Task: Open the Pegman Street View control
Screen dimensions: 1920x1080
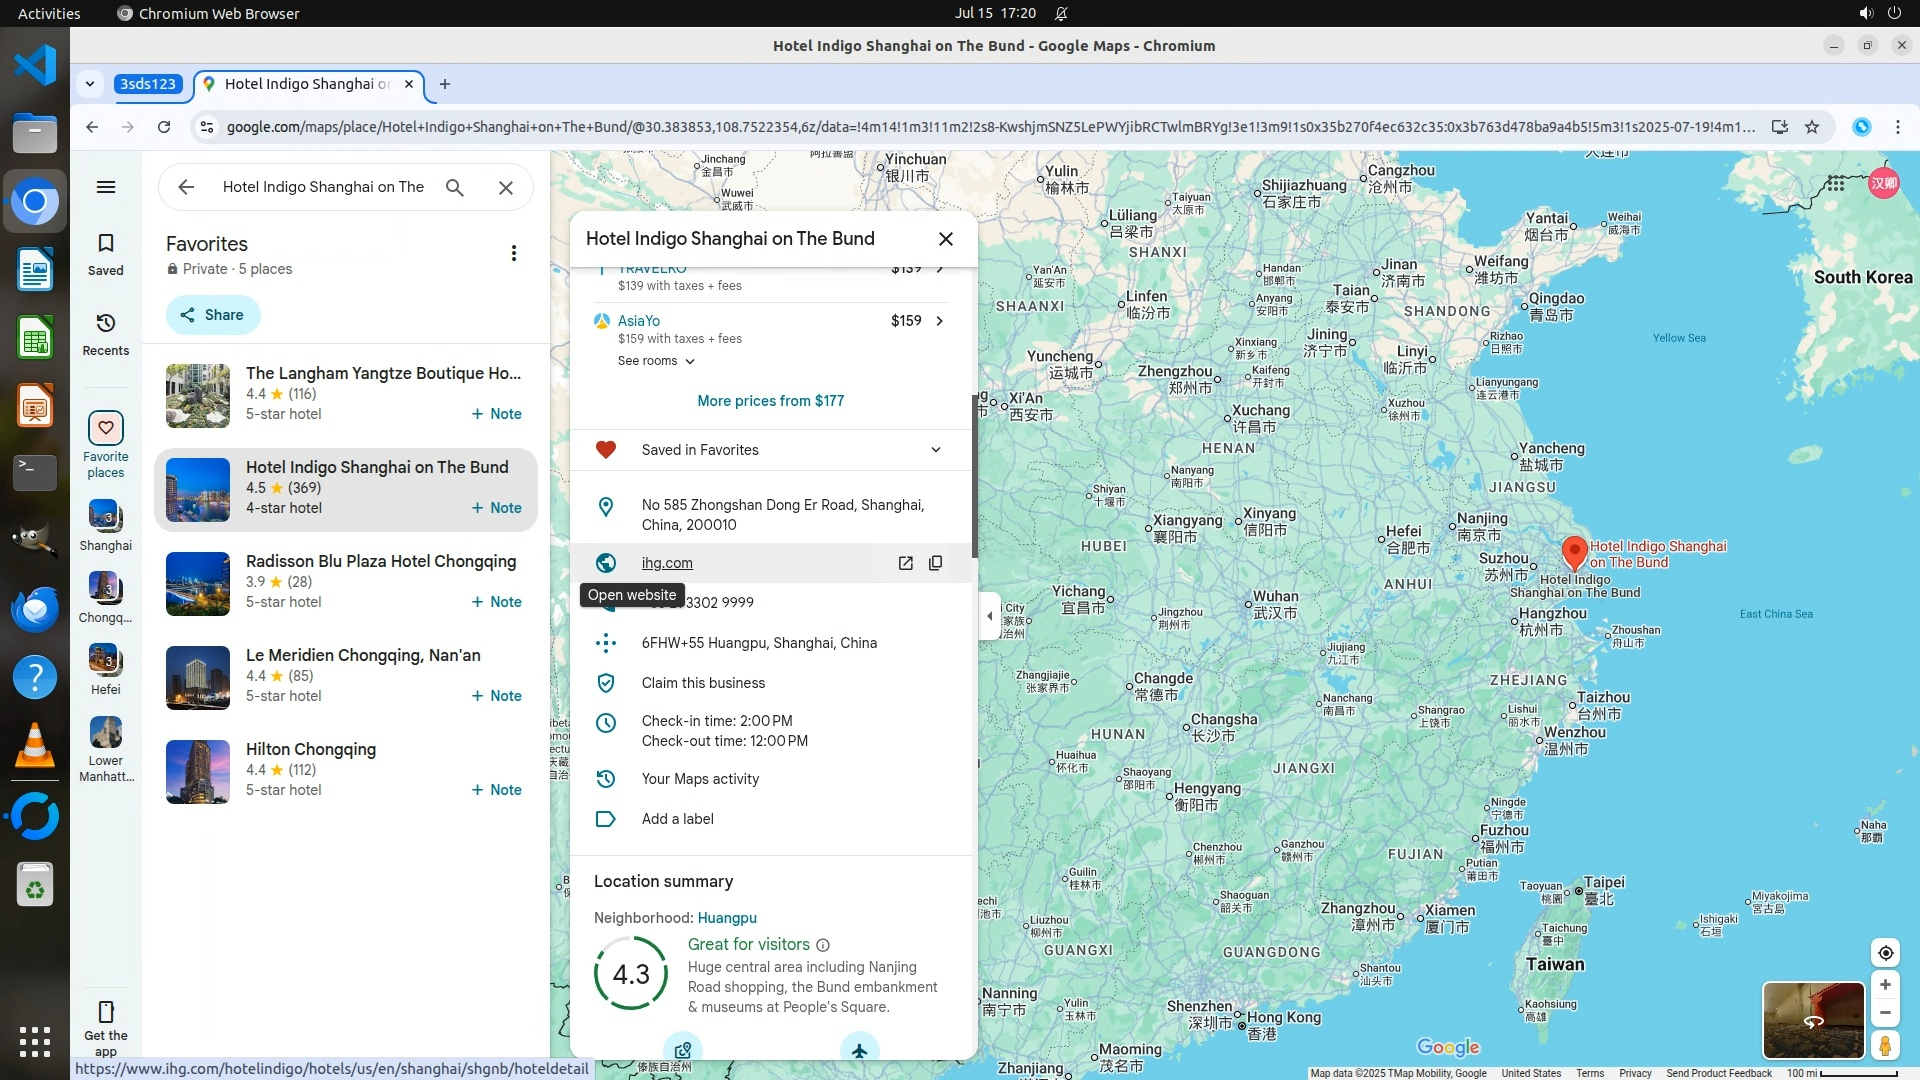Action: (x=1885, y=1046)
